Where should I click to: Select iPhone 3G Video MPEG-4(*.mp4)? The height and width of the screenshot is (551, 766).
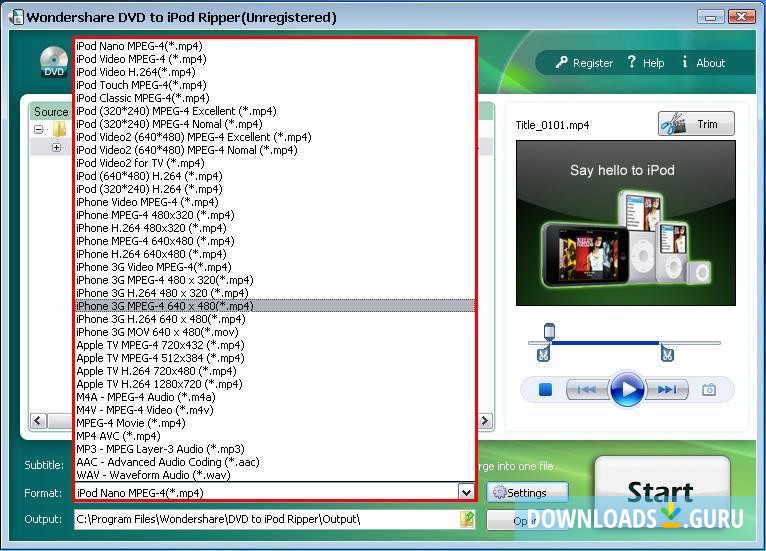(275, 267)
